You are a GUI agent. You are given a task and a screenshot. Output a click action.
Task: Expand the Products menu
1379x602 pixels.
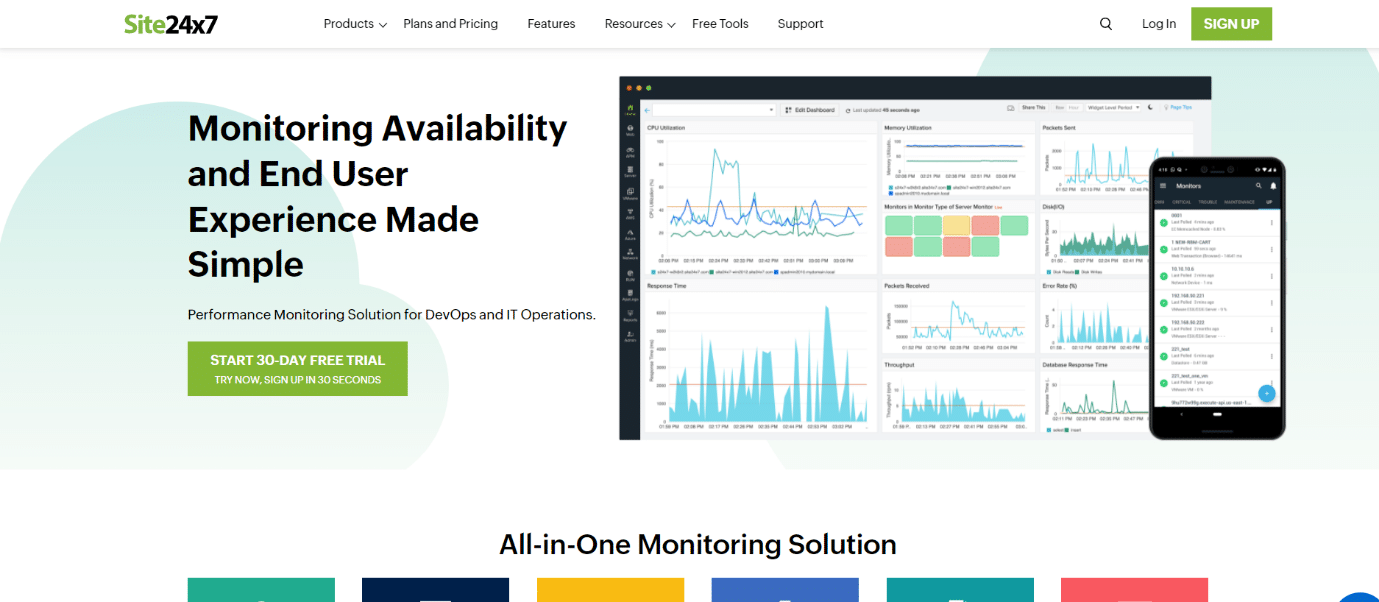pyautogui.click(x=355, y=24)
